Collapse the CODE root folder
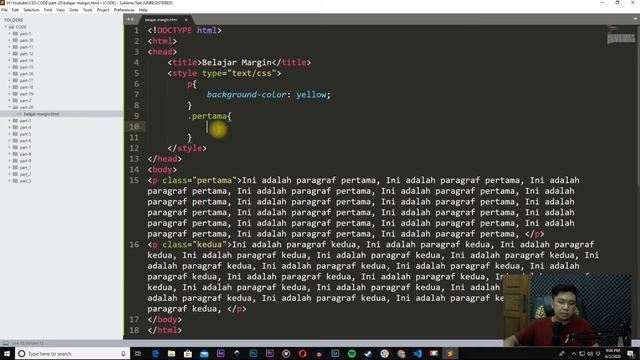The width and height of the screenshot is (640, 360). (x=6, y=27)
